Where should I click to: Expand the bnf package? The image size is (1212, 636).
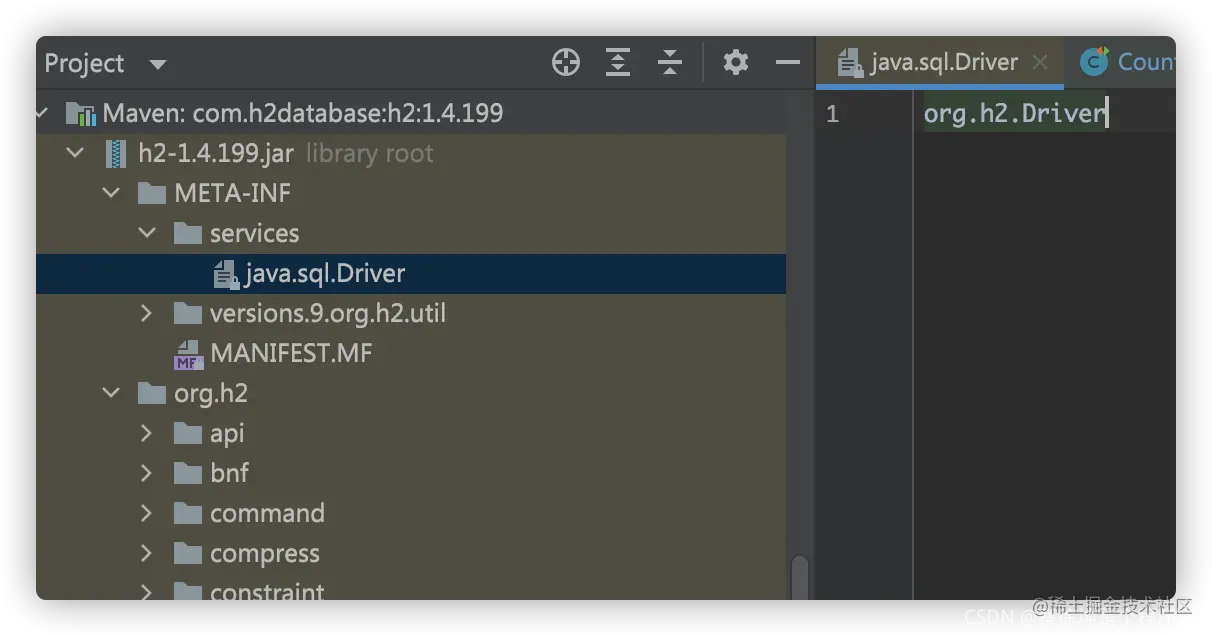coord(147,474)
